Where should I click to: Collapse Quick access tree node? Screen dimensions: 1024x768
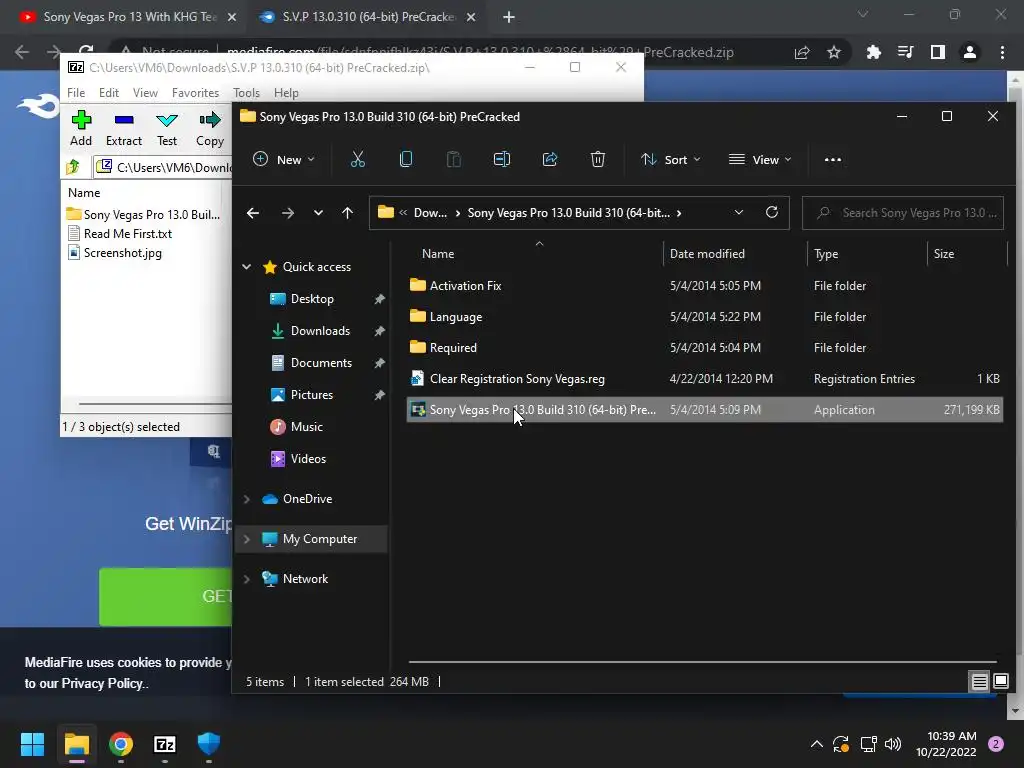(247, 266)
